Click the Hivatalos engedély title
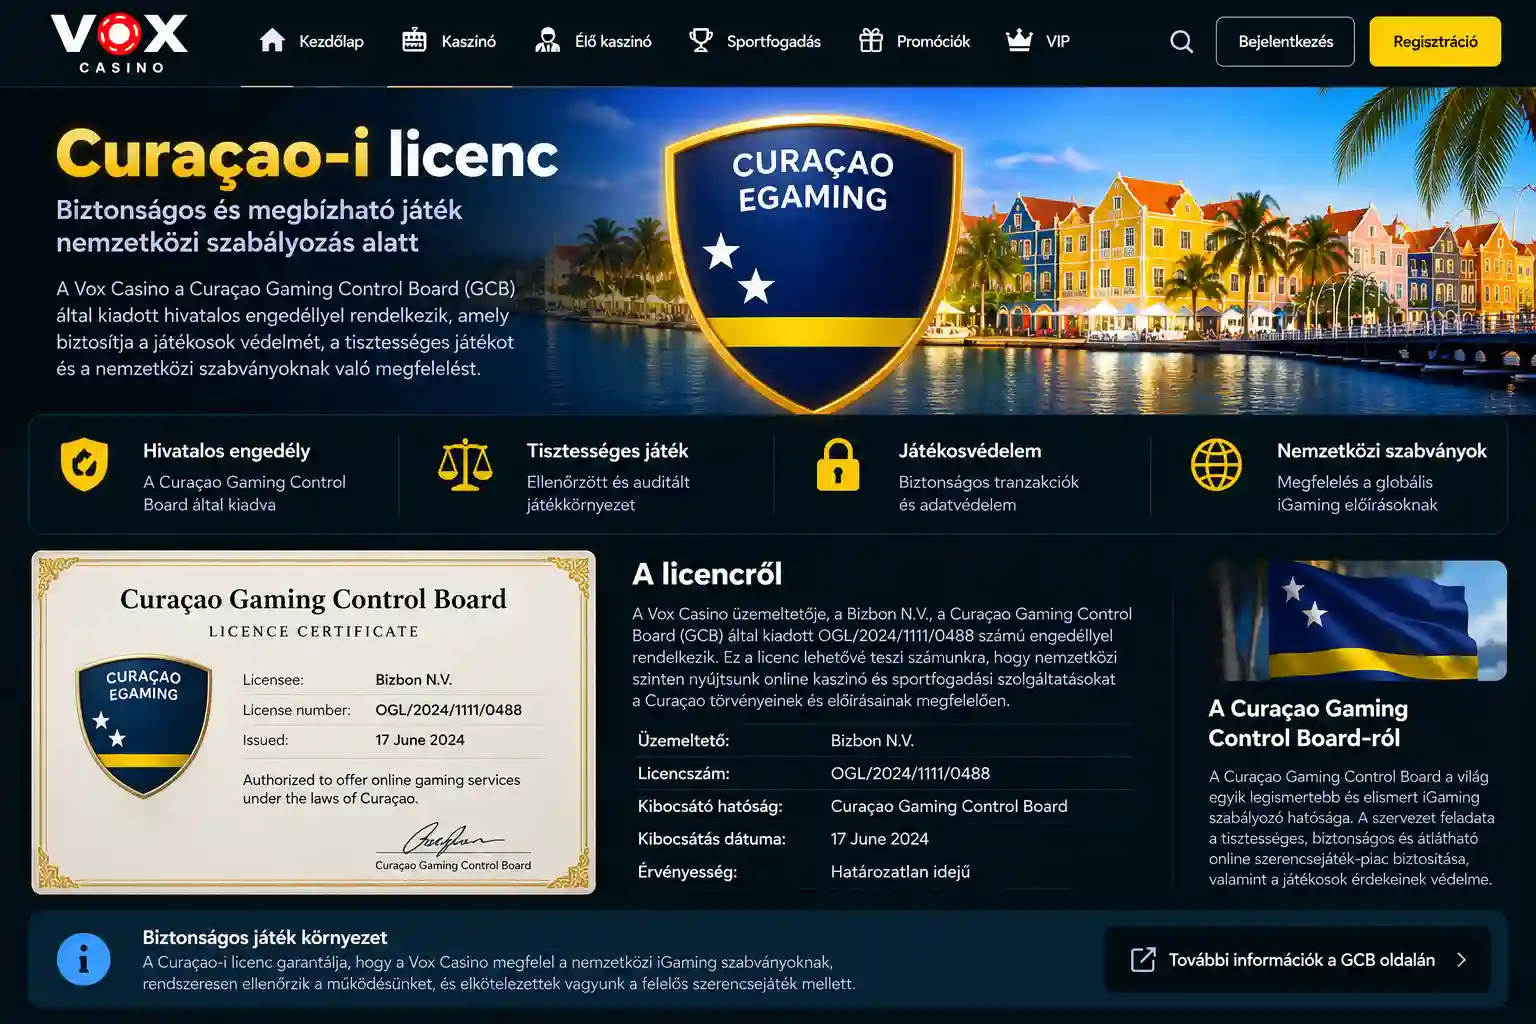 pyautogui.click(x=226, y=451)
